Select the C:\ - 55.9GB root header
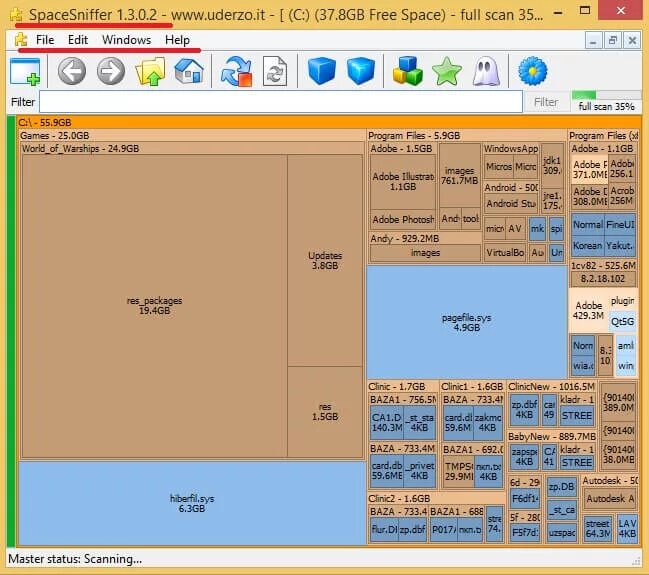This screenshot has height=575, width=649. [329, 123]
